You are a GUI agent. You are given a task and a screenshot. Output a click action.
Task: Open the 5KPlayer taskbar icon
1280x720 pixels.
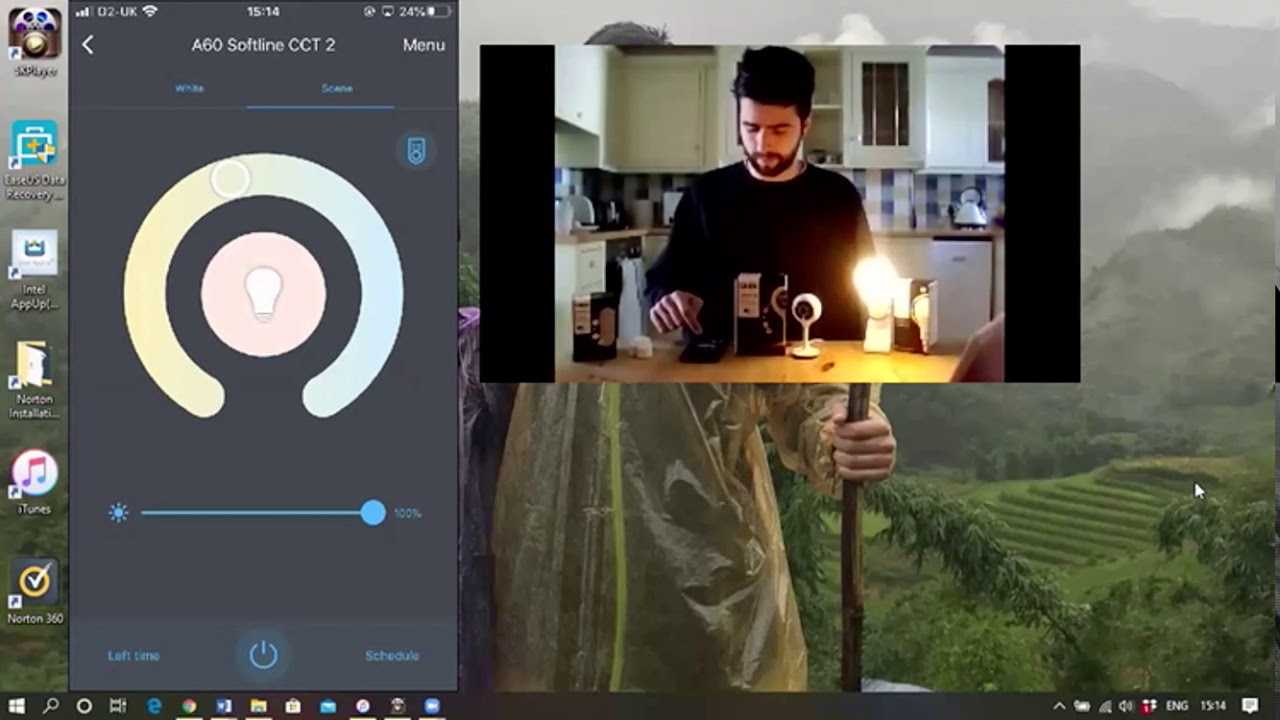[397, 706]
